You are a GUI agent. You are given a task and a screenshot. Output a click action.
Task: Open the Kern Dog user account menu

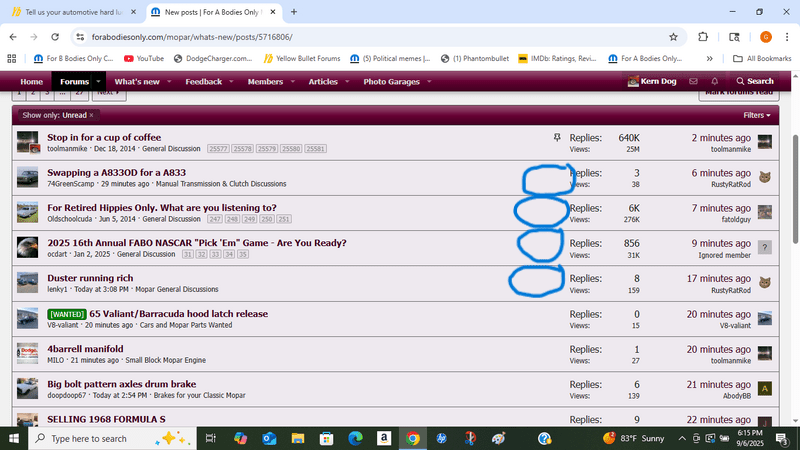click(x=652, y=81)
